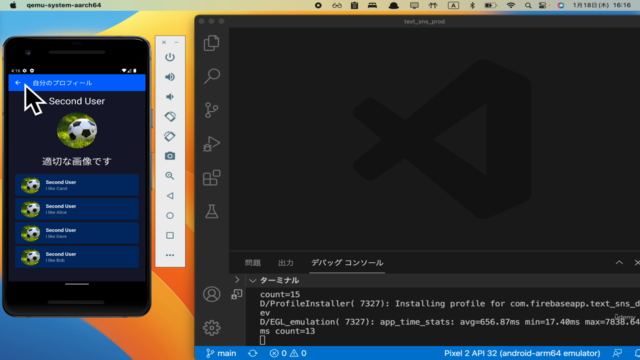640x360 pixels.
Task: Open the errors and warnings count
Action: 288,353
